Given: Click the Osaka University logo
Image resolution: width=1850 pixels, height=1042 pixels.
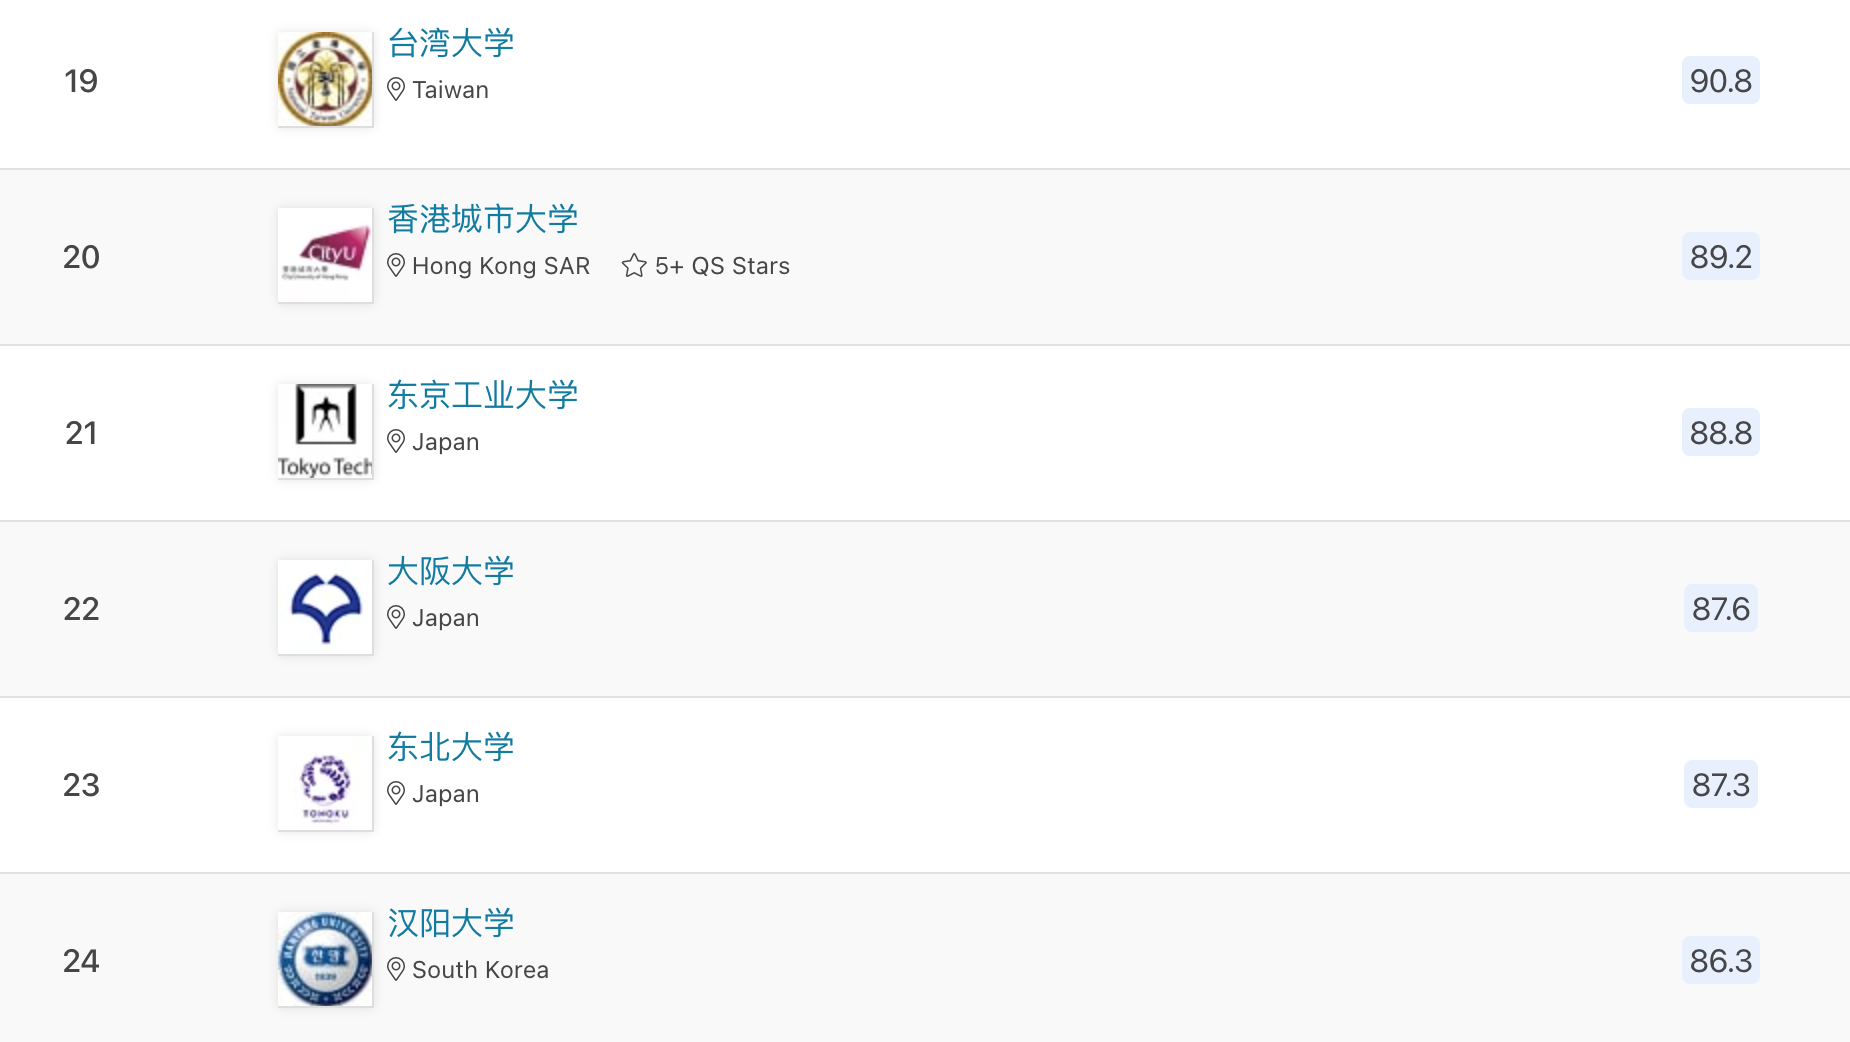Looking at the screenshot, I should 325,607.
